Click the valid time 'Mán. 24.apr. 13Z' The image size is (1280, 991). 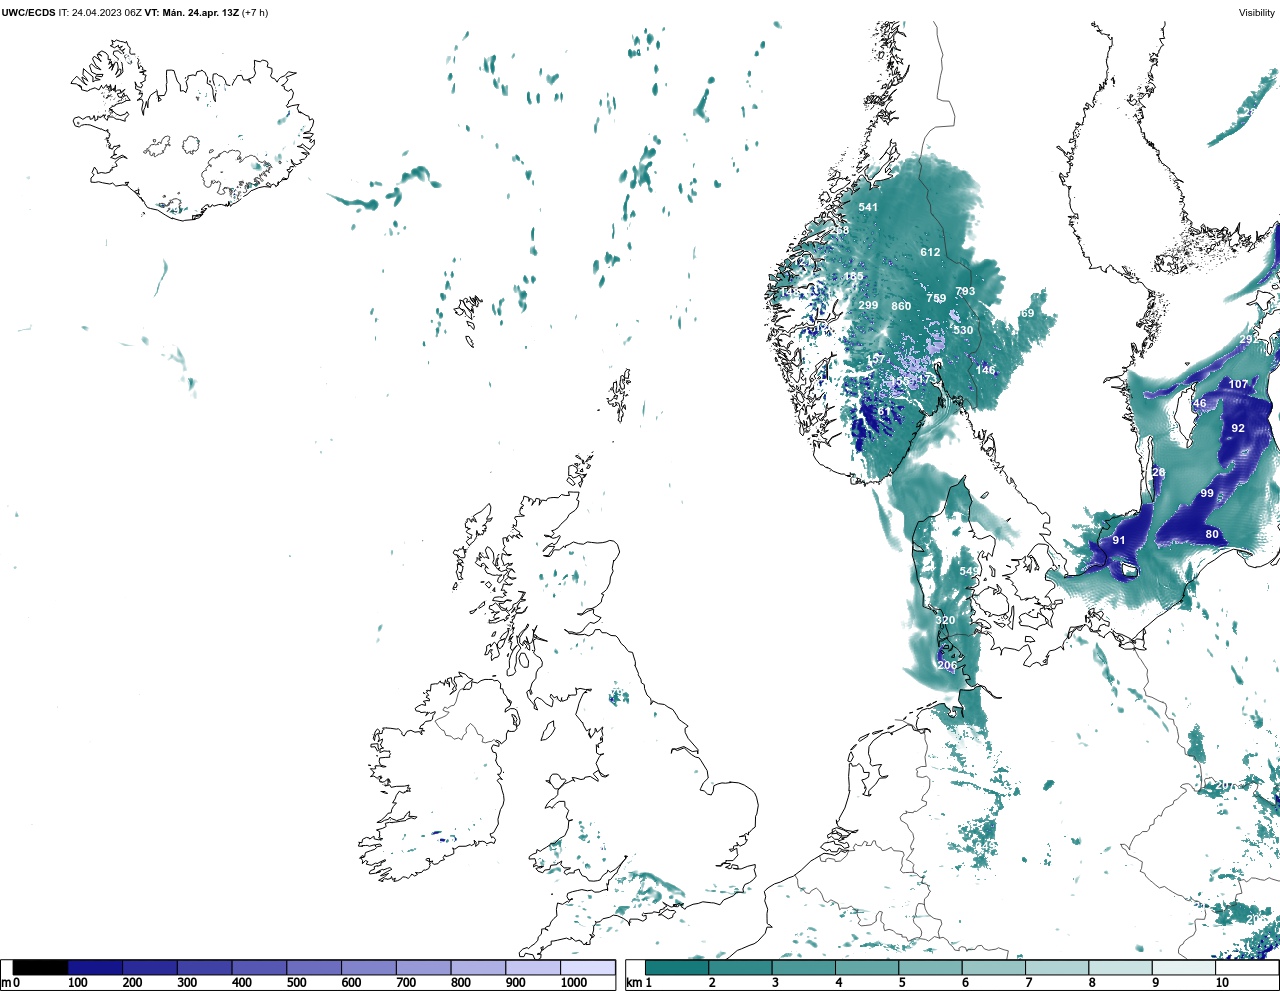click(x=200, y=13)
